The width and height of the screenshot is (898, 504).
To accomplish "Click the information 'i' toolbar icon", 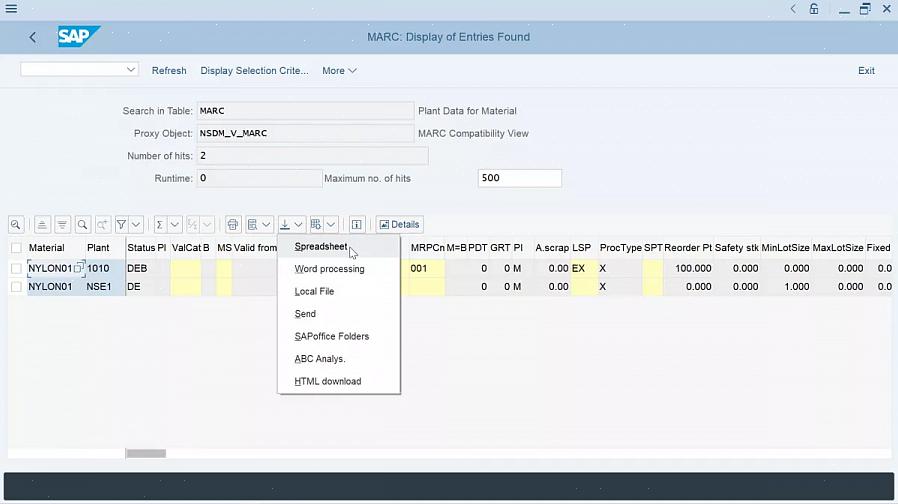I will [x=356, y=225].
